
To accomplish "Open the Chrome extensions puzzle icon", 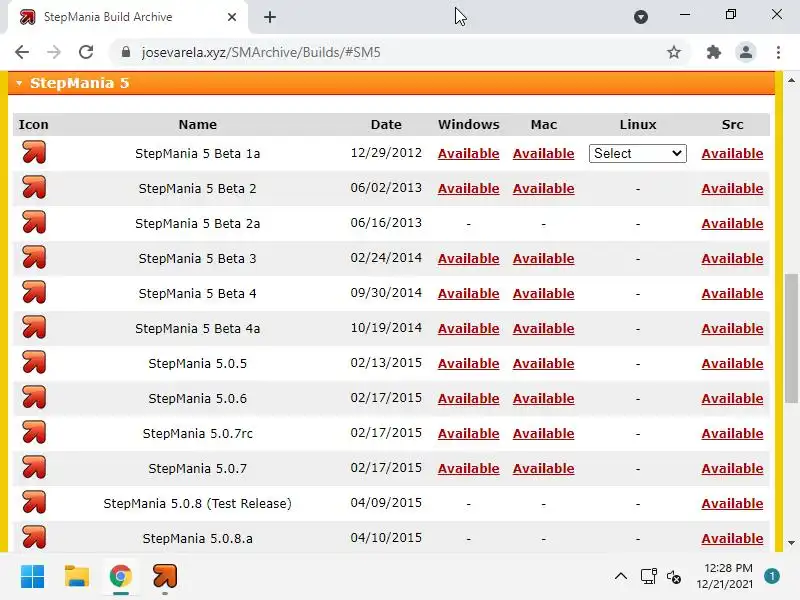I will [713, 52].
